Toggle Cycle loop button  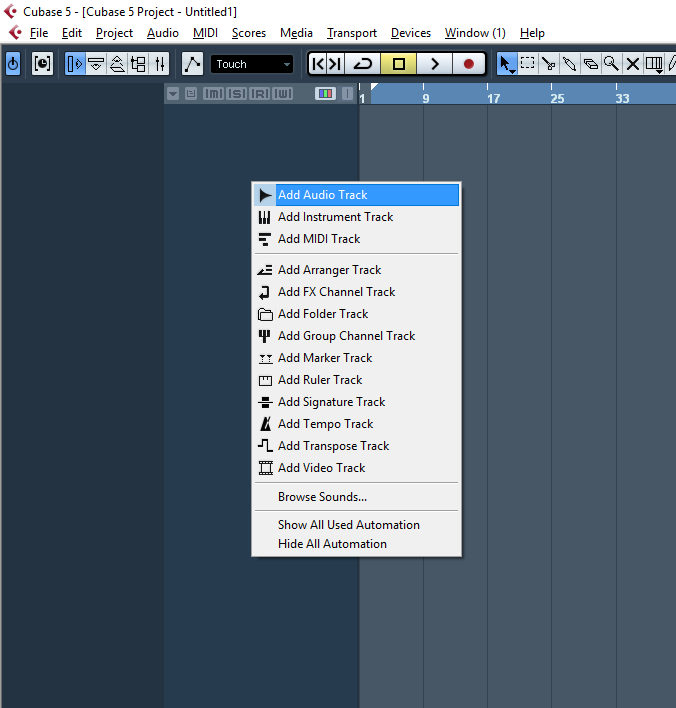coord(363,64)
